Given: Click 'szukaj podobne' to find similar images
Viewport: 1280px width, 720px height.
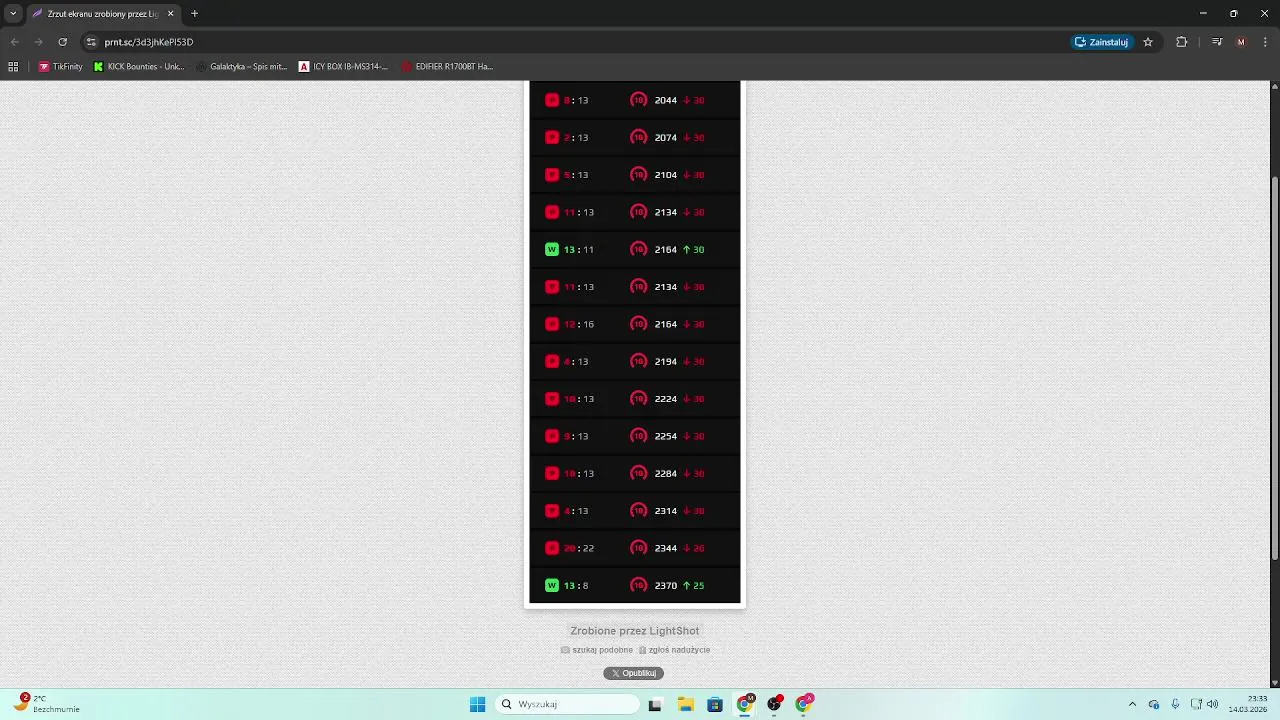Looking at the screenshot, I should coord(597,650).
